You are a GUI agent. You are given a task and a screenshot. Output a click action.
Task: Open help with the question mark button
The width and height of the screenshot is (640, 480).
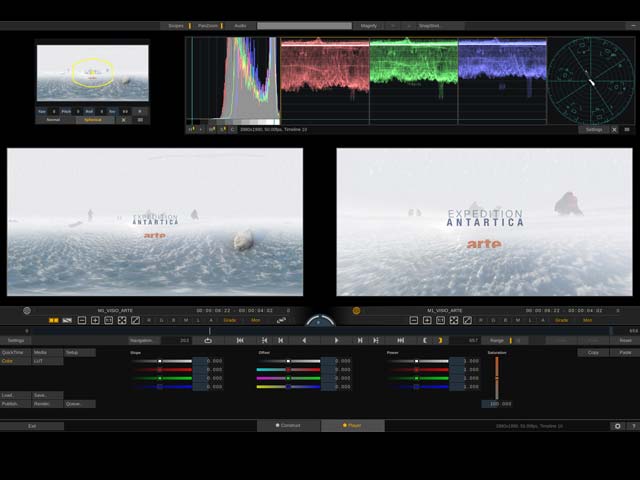click(x=633, y=426)
